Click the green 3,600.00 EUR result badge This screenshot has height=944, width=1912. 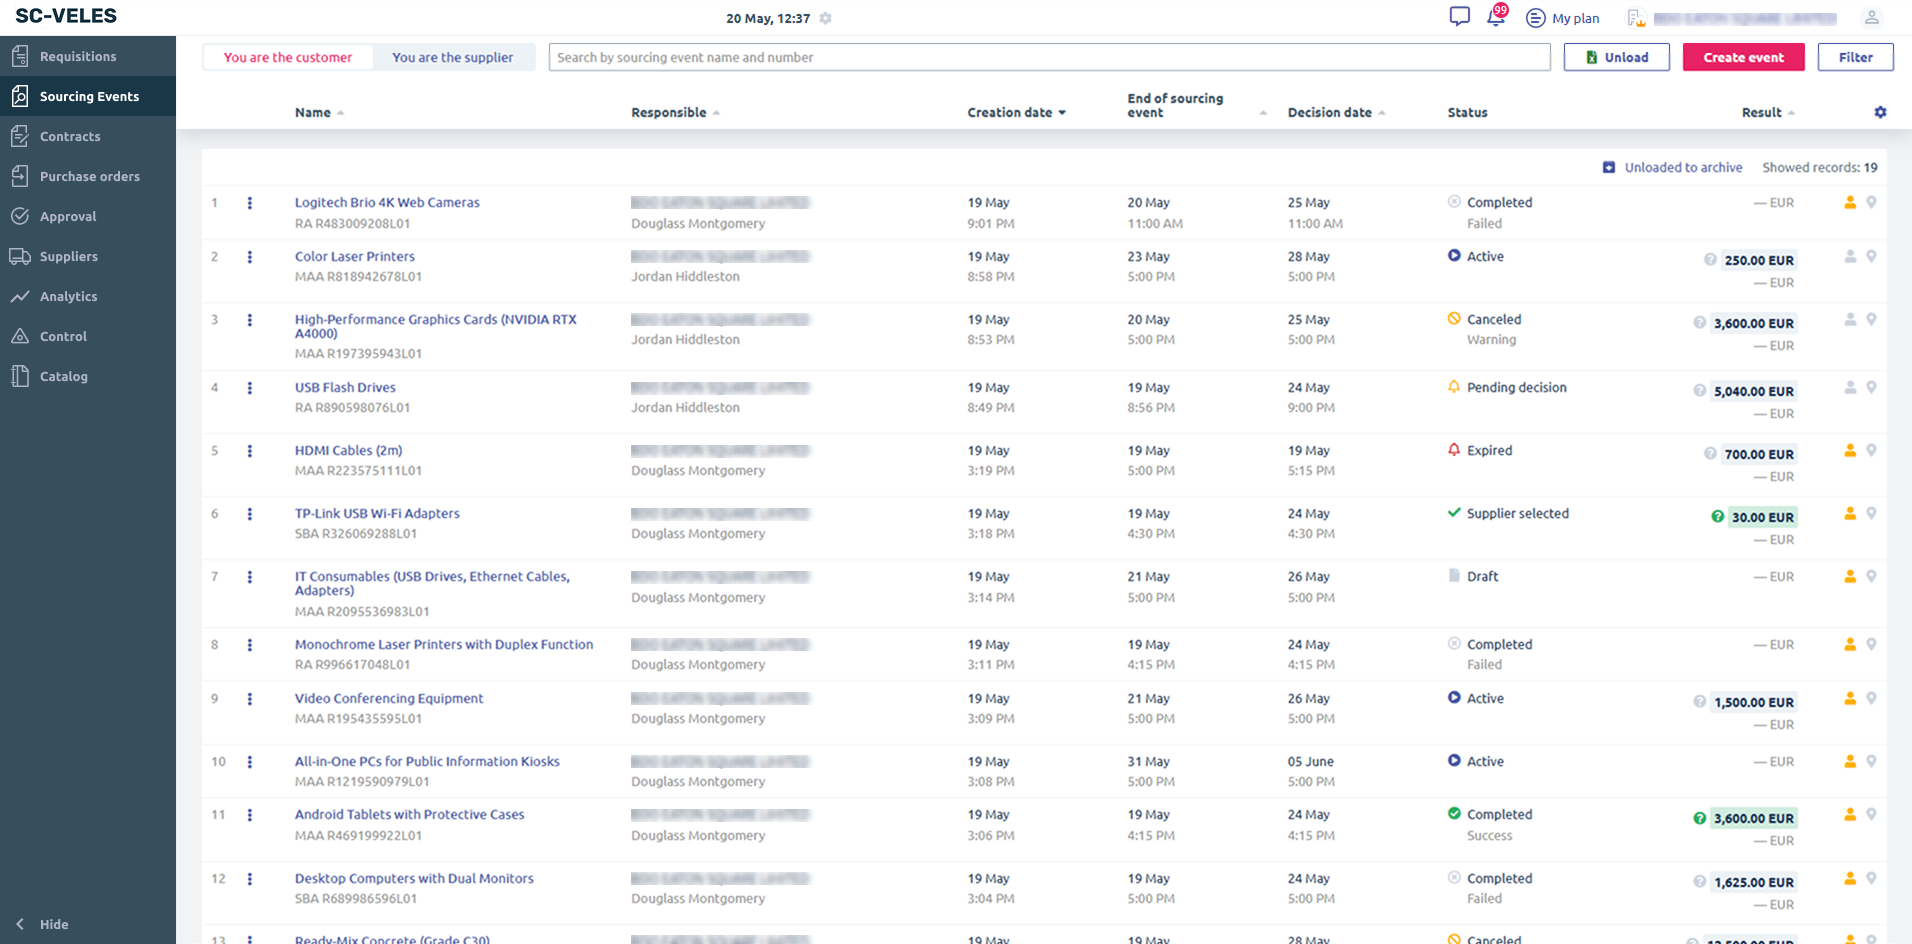click(1753, 818)
